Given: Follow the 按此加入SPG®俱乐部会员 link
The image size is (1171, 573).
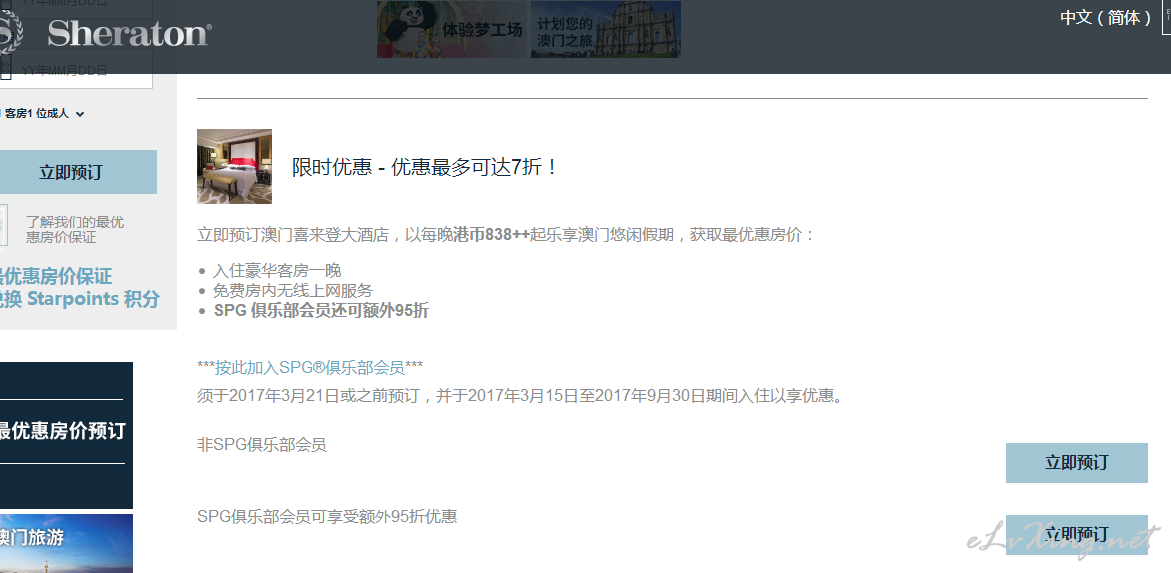Looking at the screenshot, I should click(309, 368).
